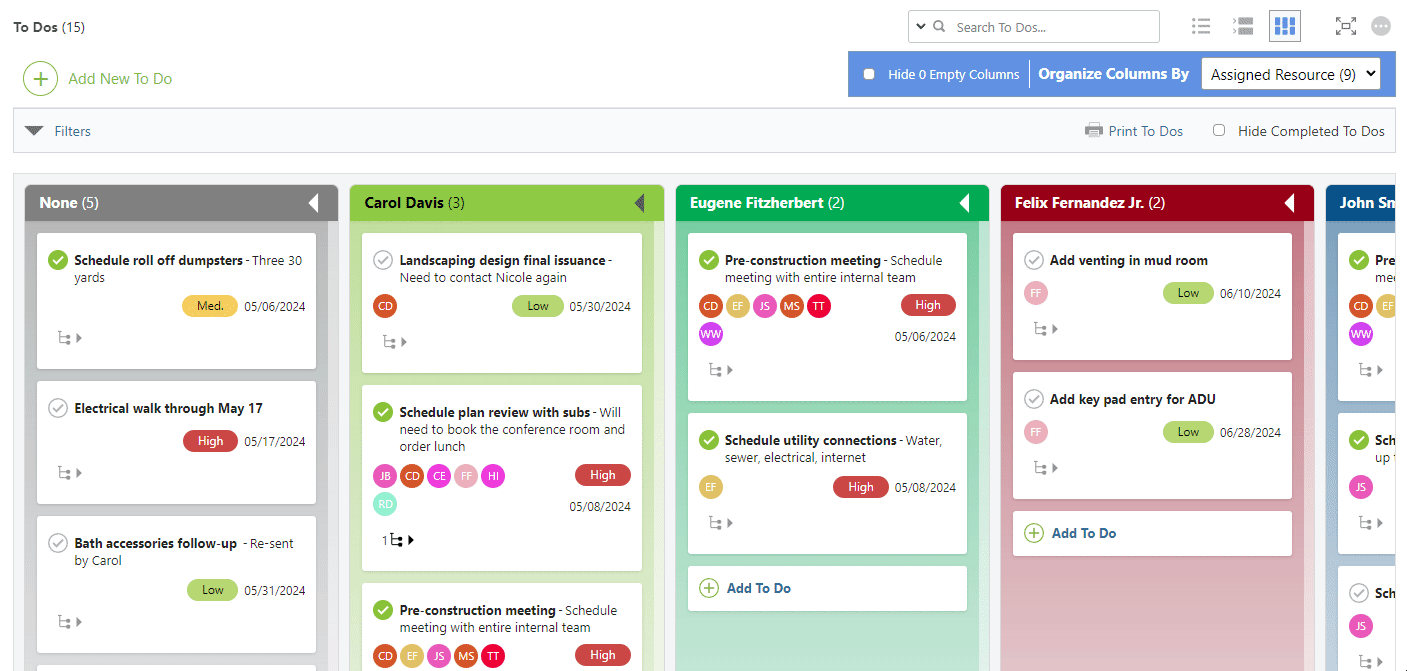This screenshot has width=1407, height=671.
Task: Collapse the Carol Davis column
Action: (x=639, y=203)
